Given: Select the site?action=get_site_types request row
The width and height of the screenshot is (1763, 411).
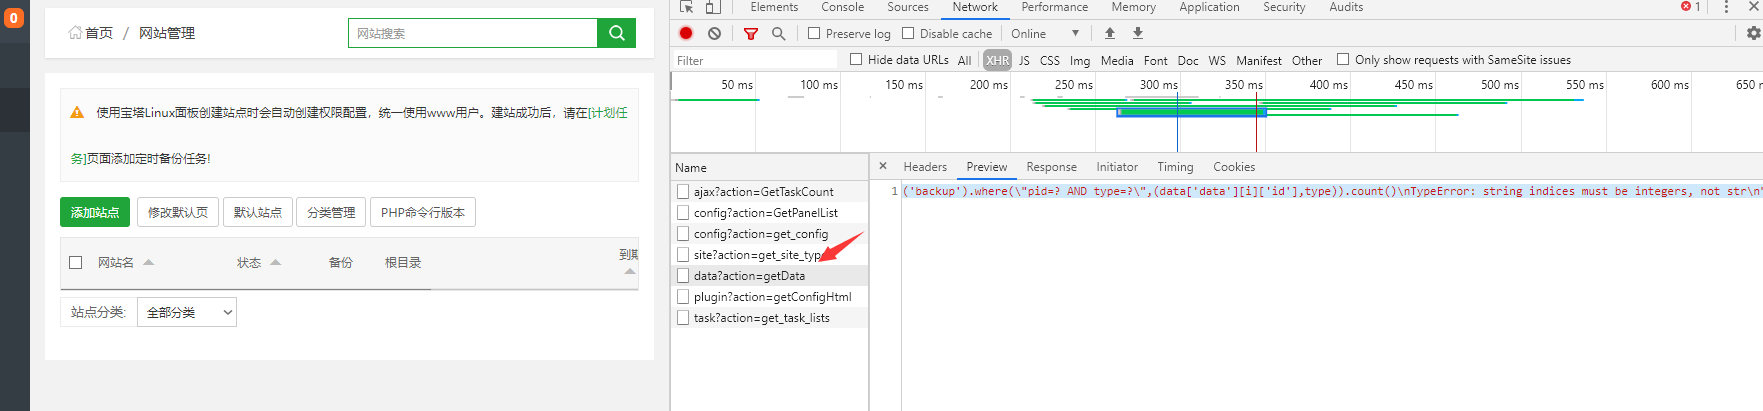Looking at the screenshot, I should pos(769,254).
